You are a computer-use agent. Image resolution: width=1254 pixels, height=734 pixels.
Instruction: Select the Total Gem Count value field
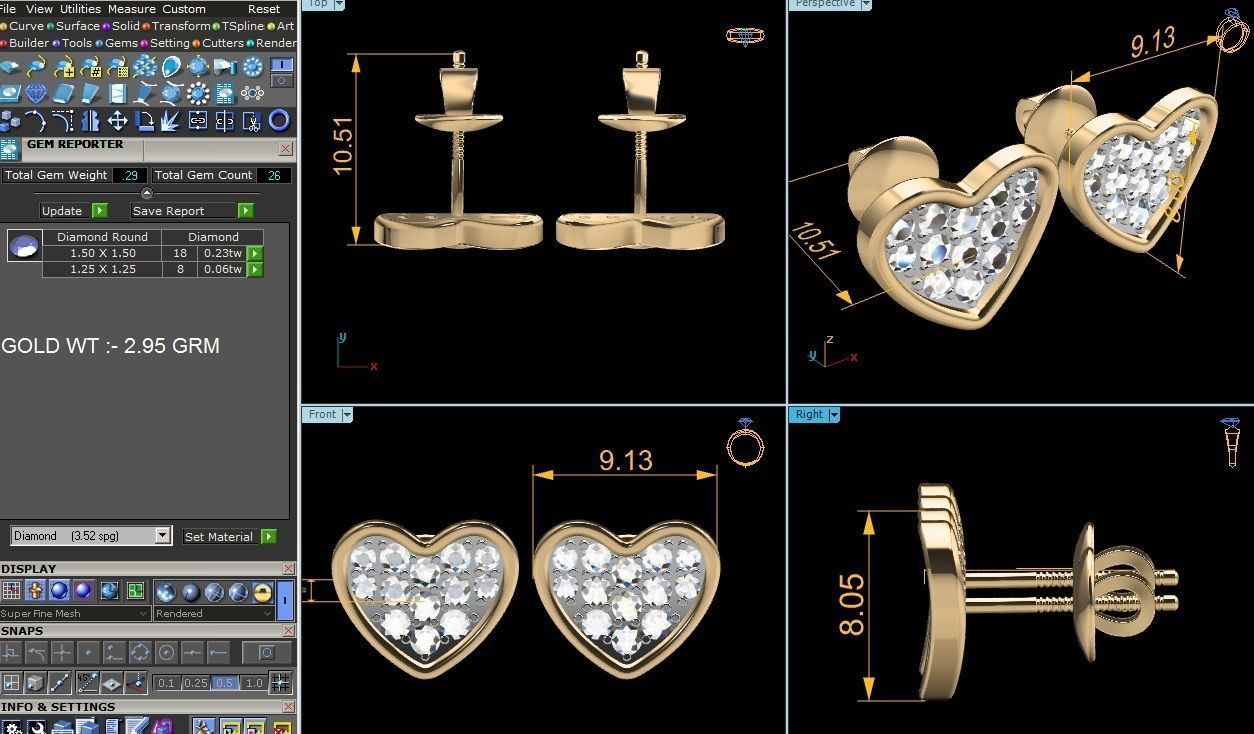coord(274,175)
